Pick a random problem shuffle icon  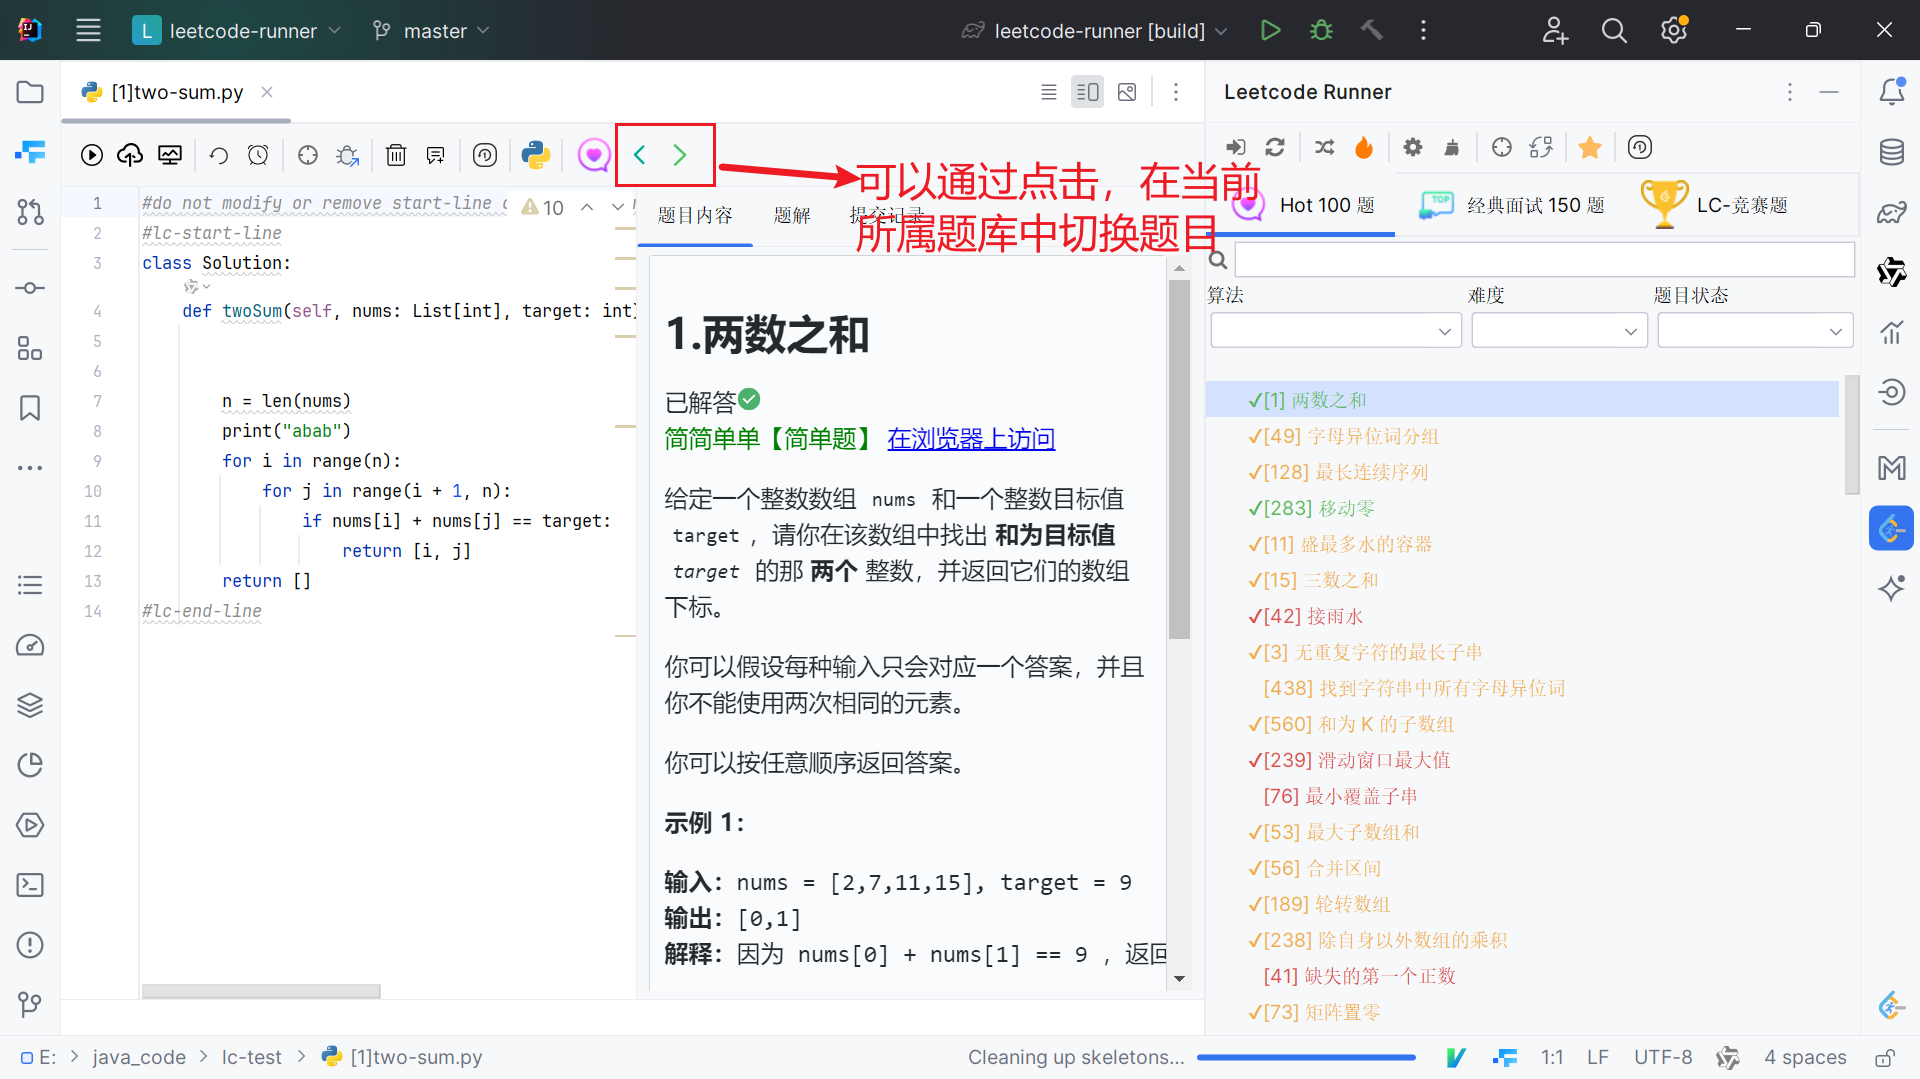tap(1325, 148)
